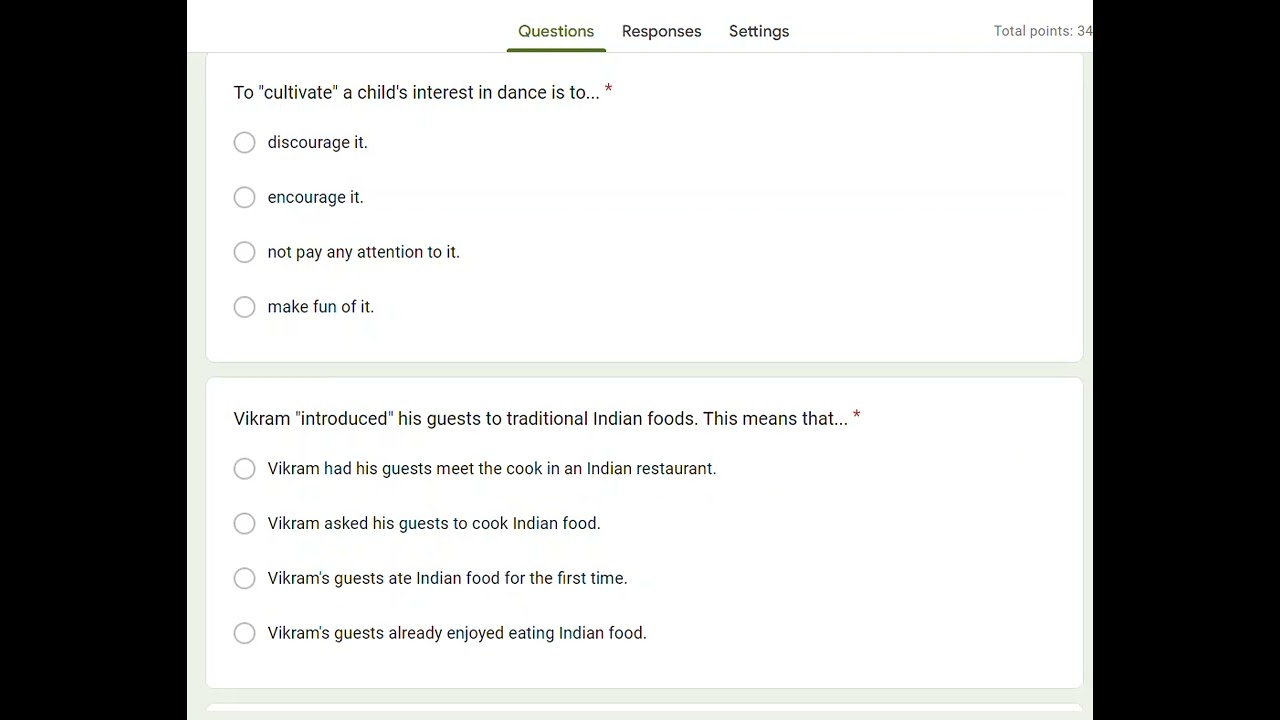Select the 'discourage it.' radio option
Screen dimensions: 1280x720
click(245, 143)
